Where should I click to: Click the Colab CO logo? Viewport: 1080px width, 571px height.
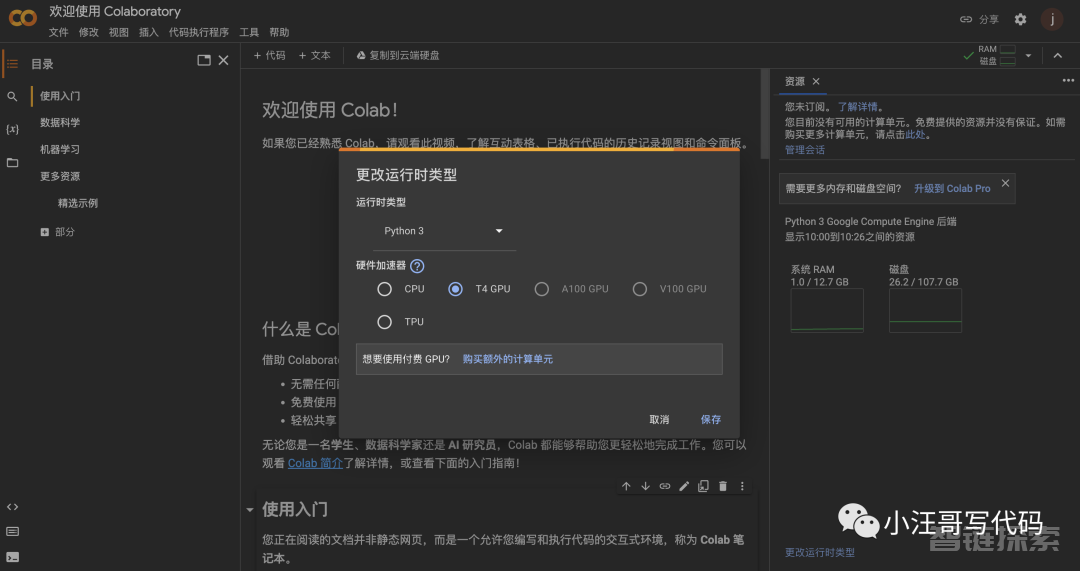point(22,18)
